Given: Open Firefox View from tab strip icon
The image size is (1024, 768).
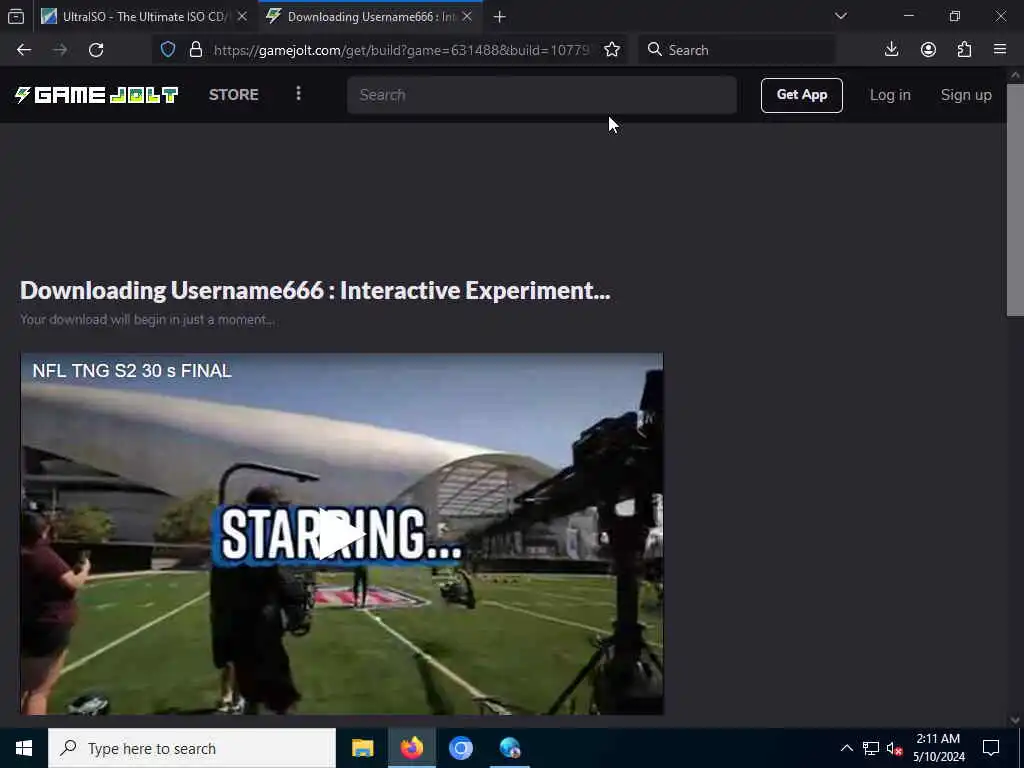Looking at the screenshot, I should [x=16, y=17].
